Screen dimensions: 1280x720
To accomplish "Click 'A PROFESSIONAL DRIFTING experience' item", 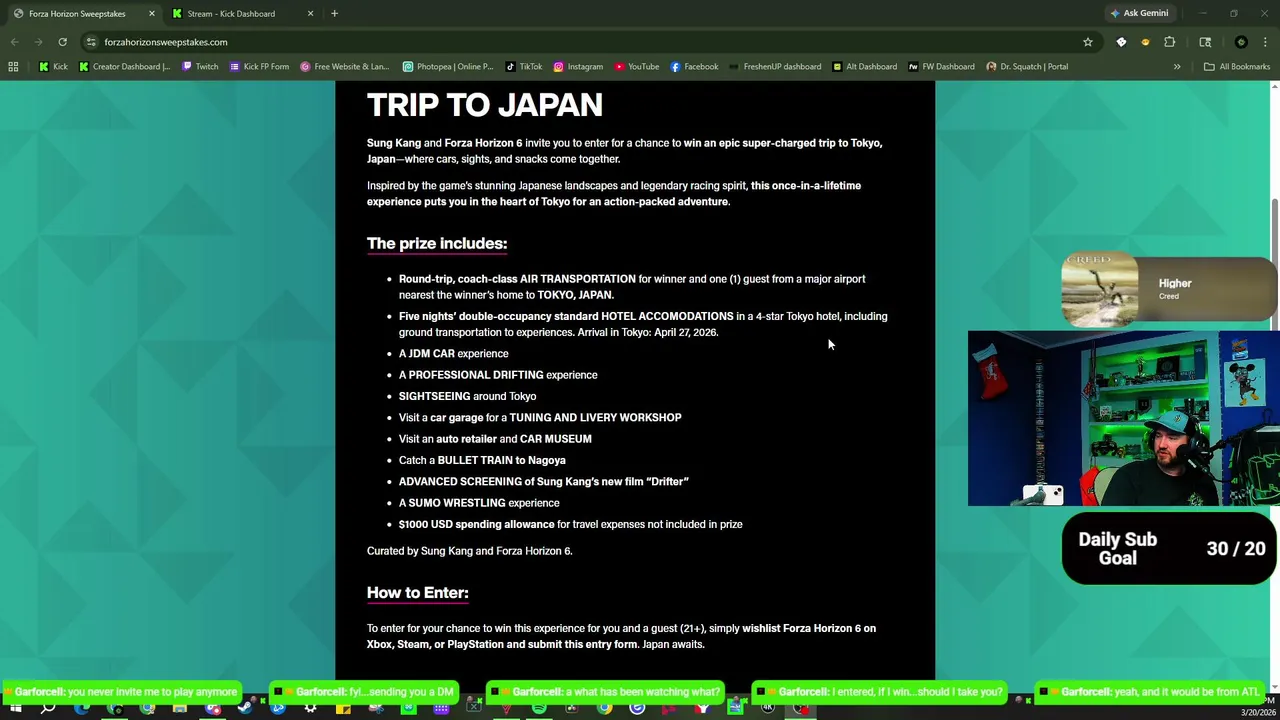I will click(498, 375).
